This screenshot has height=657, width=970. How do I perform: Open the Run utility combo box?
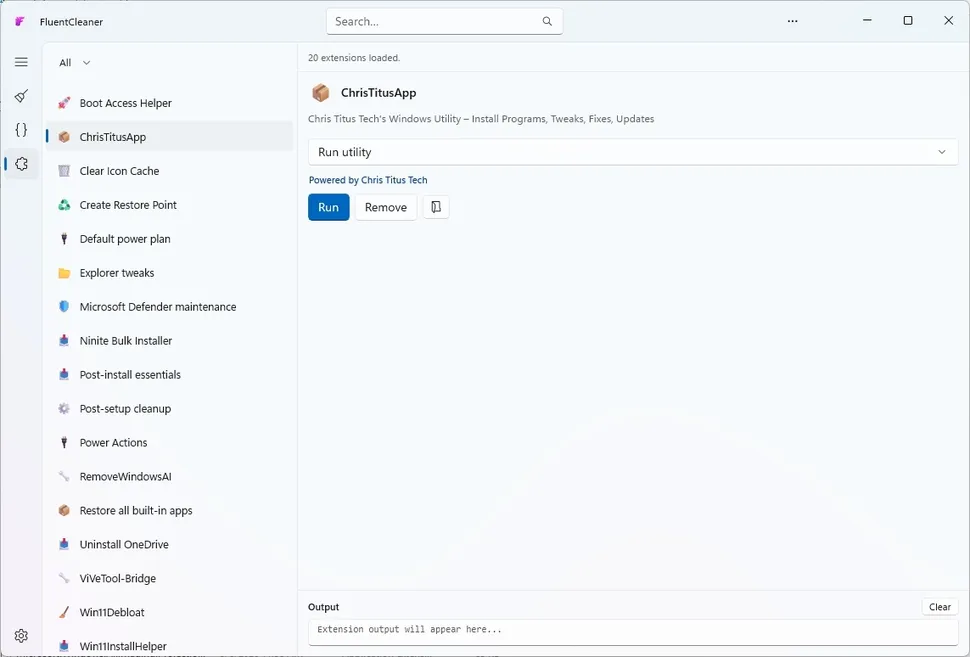tap(633, 152)
